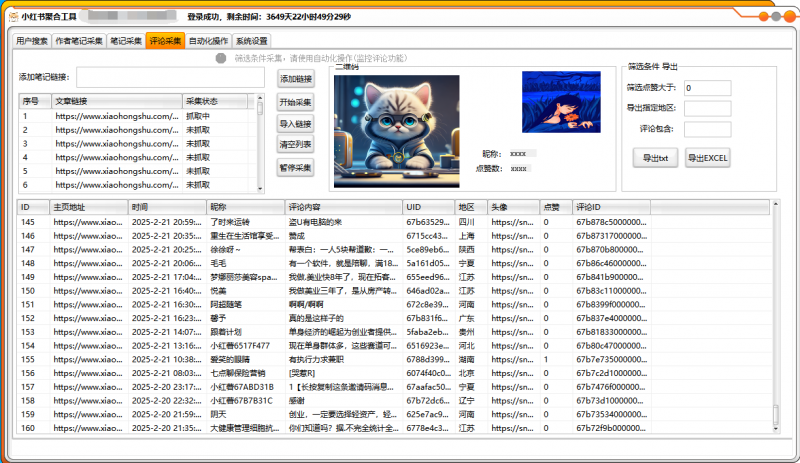Open the 系统设置 tab
800x463 pixels.
(x=252, y=41)
